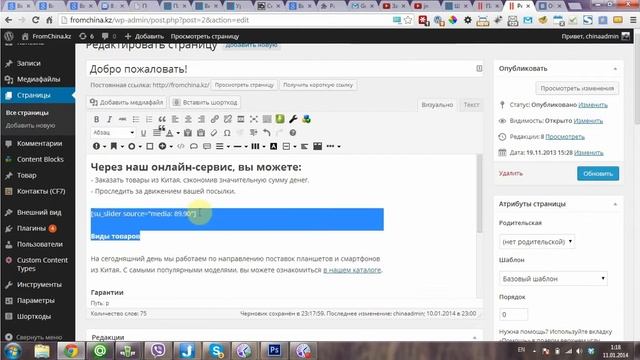Click Изменить next to Видимость
Image resolution: width=640 pixels, height=360 pixels.
(x=588, y=121)
